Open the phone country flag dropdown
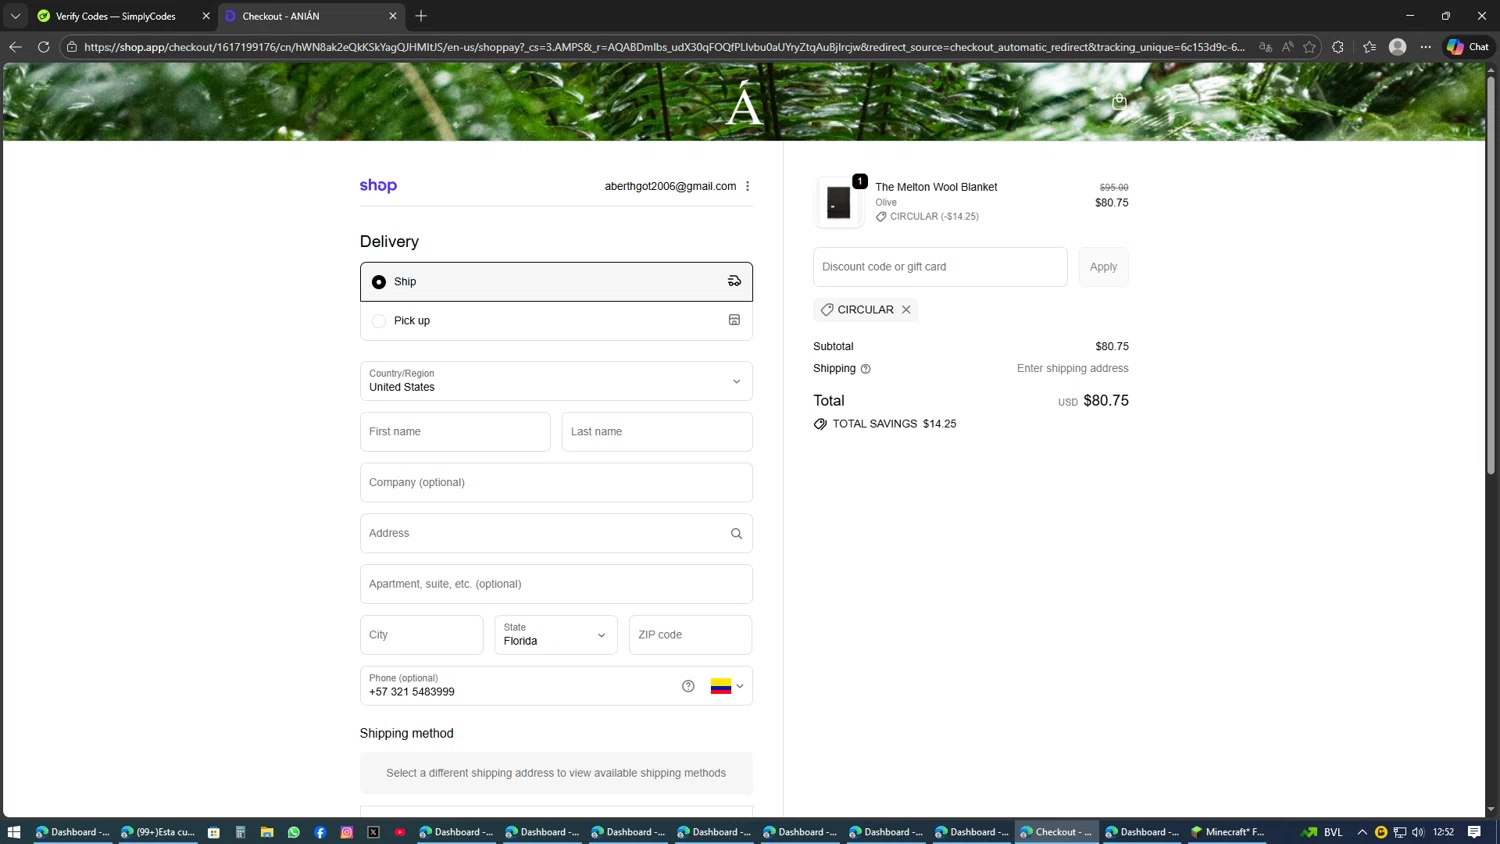This screenshot has width=1500, height=844. coord(727,686)
